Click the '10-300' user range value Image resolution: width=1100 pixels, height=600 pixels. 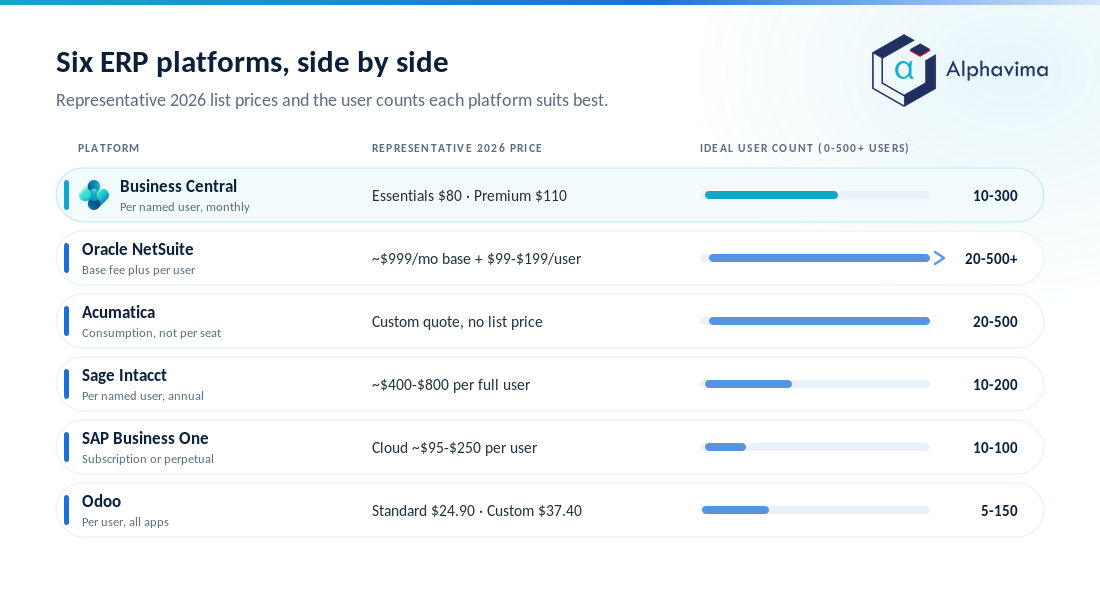point(995,196)
